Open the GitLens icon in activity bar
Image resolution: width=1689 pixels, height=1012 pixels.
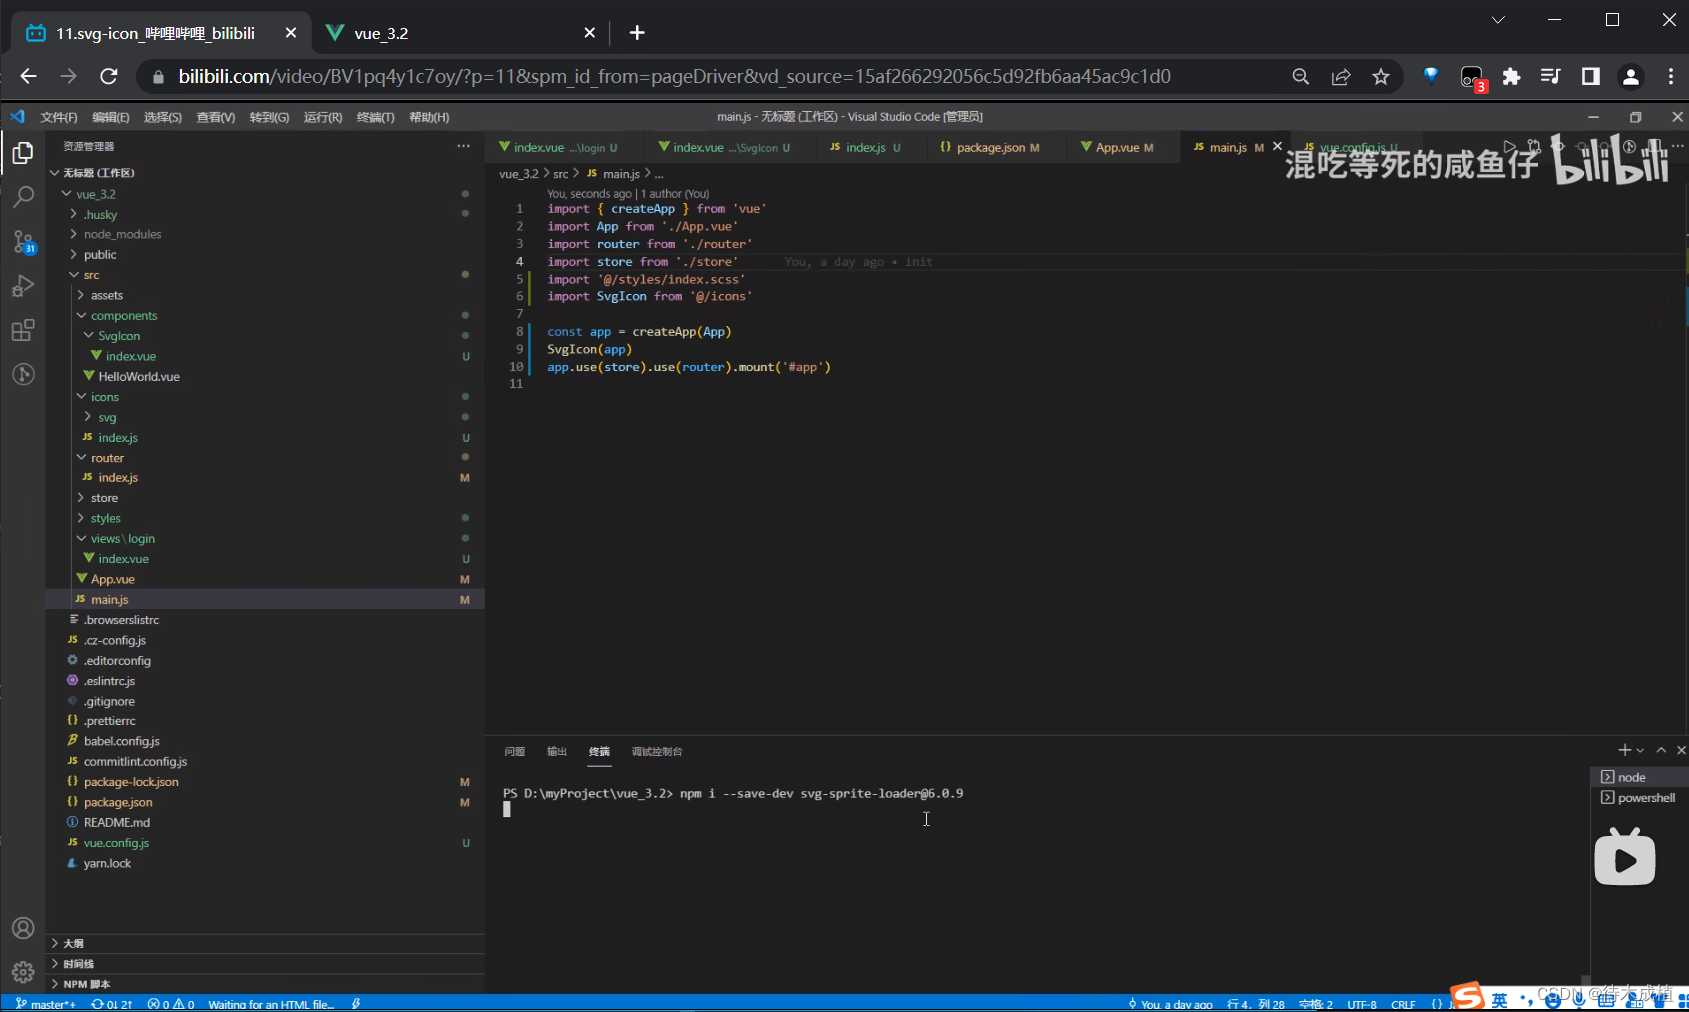pyautogui.click(x=23, y=374)
